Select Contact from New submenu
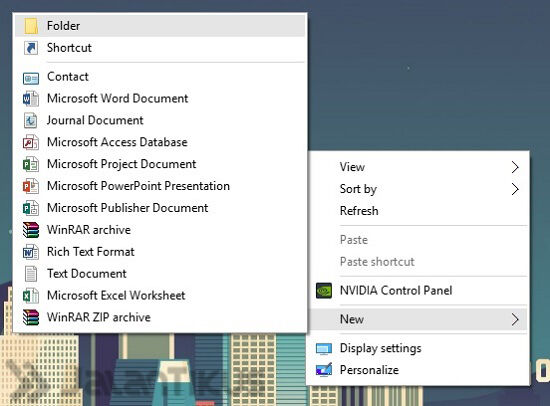 pos(160,77)
